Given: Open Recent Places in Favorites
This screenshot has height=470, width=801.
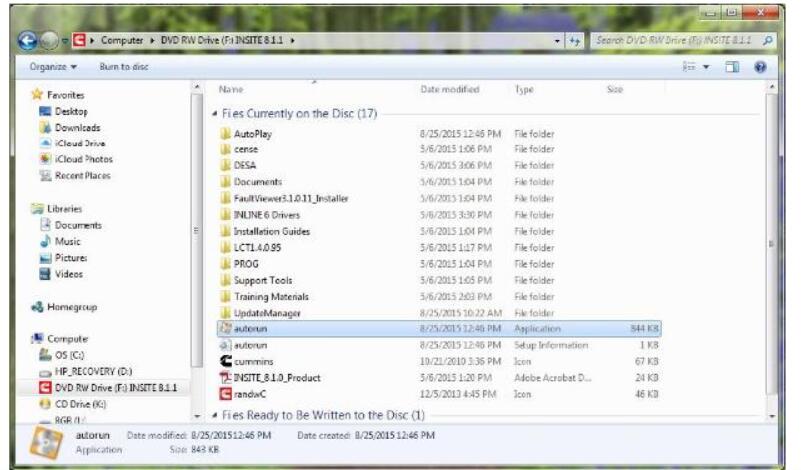Looking at the screenshot, I should click(83, 176).
